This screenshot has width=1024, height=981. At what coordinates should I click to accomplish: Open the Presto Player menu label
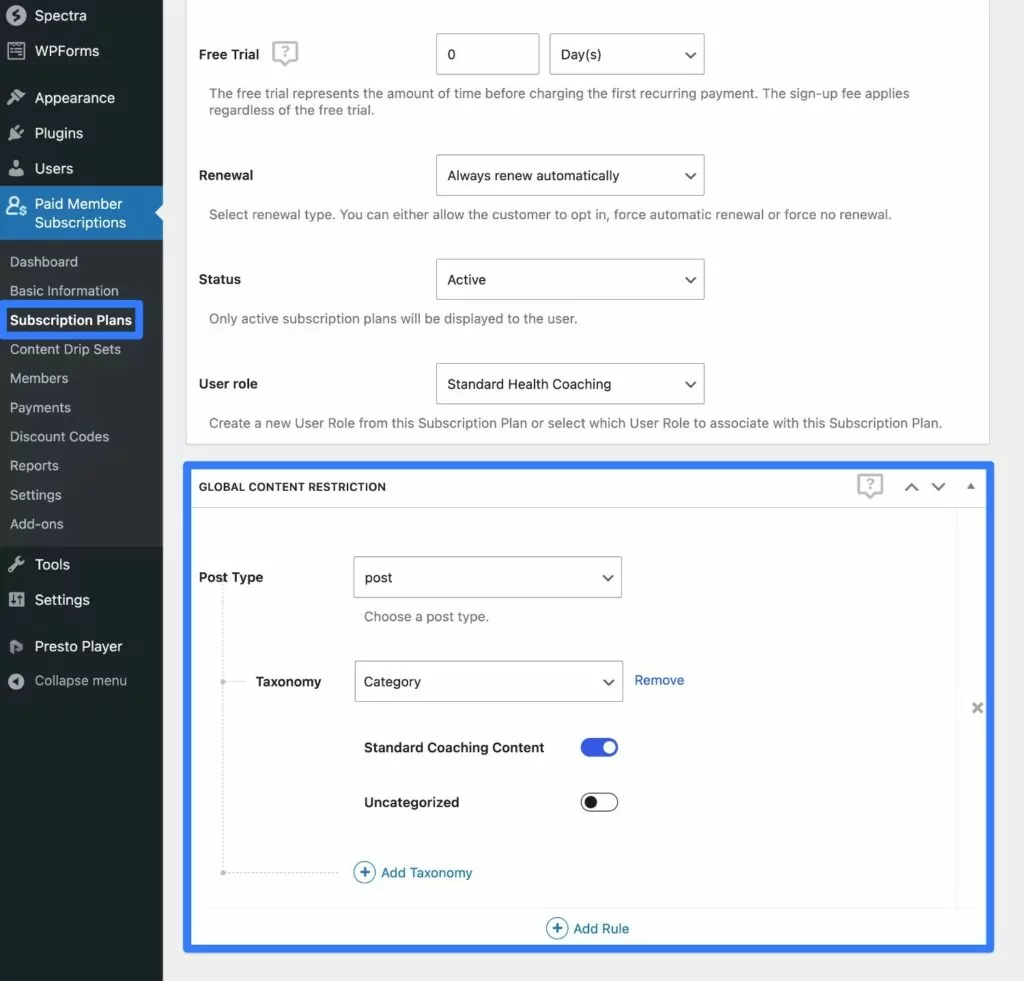78,647
